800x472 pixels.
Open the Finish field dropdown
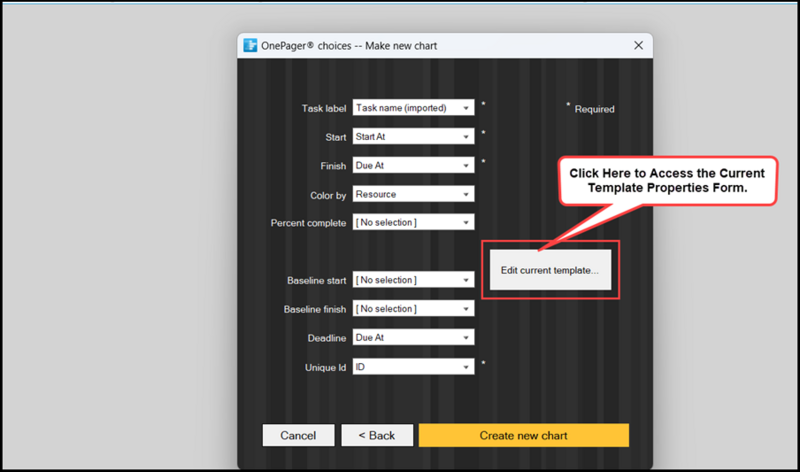point(413,165)
